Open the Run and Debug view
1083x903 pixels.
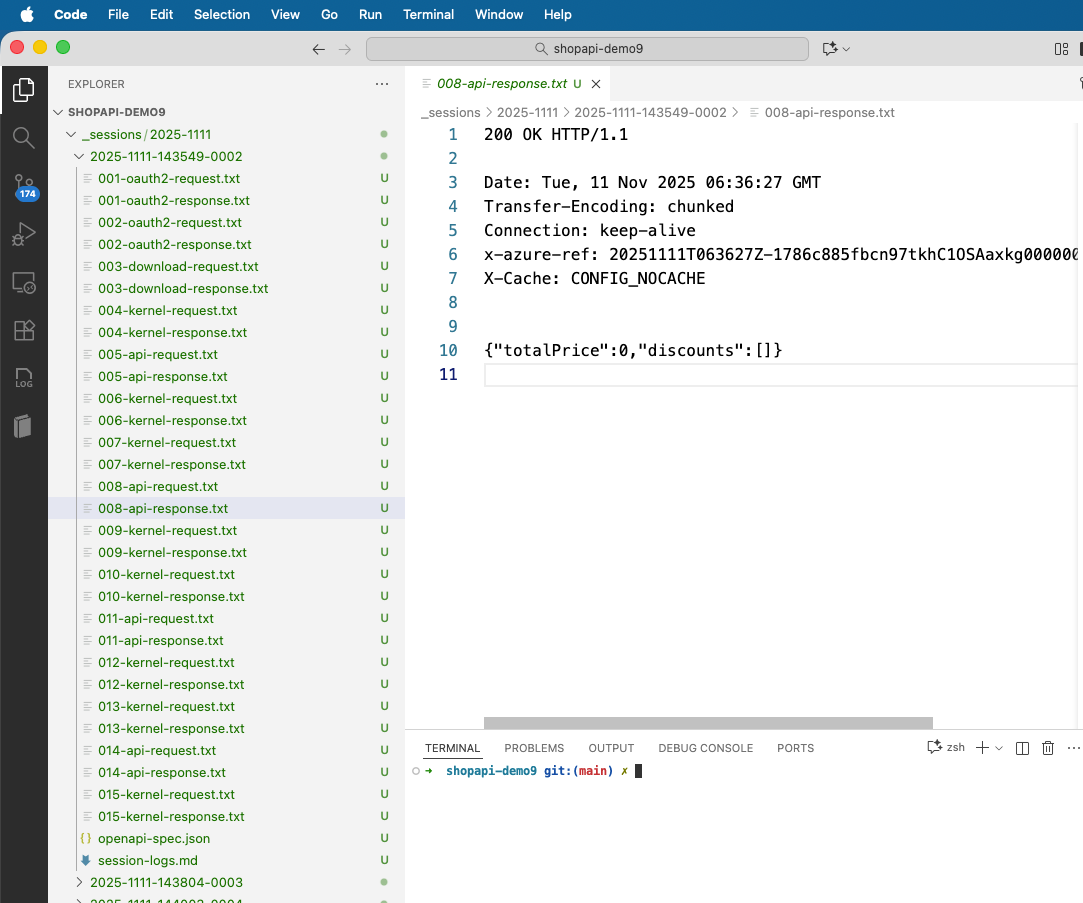[23, 235]
